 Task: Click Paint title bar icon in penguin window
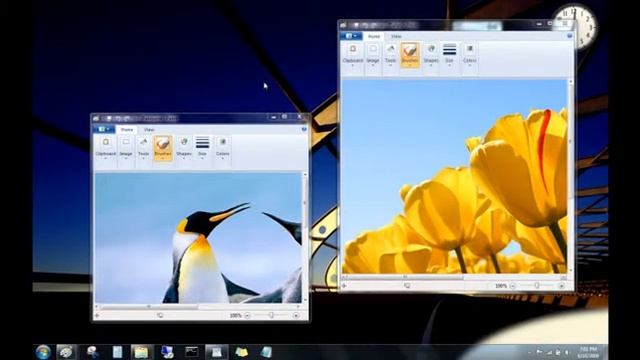click(96, 118)
